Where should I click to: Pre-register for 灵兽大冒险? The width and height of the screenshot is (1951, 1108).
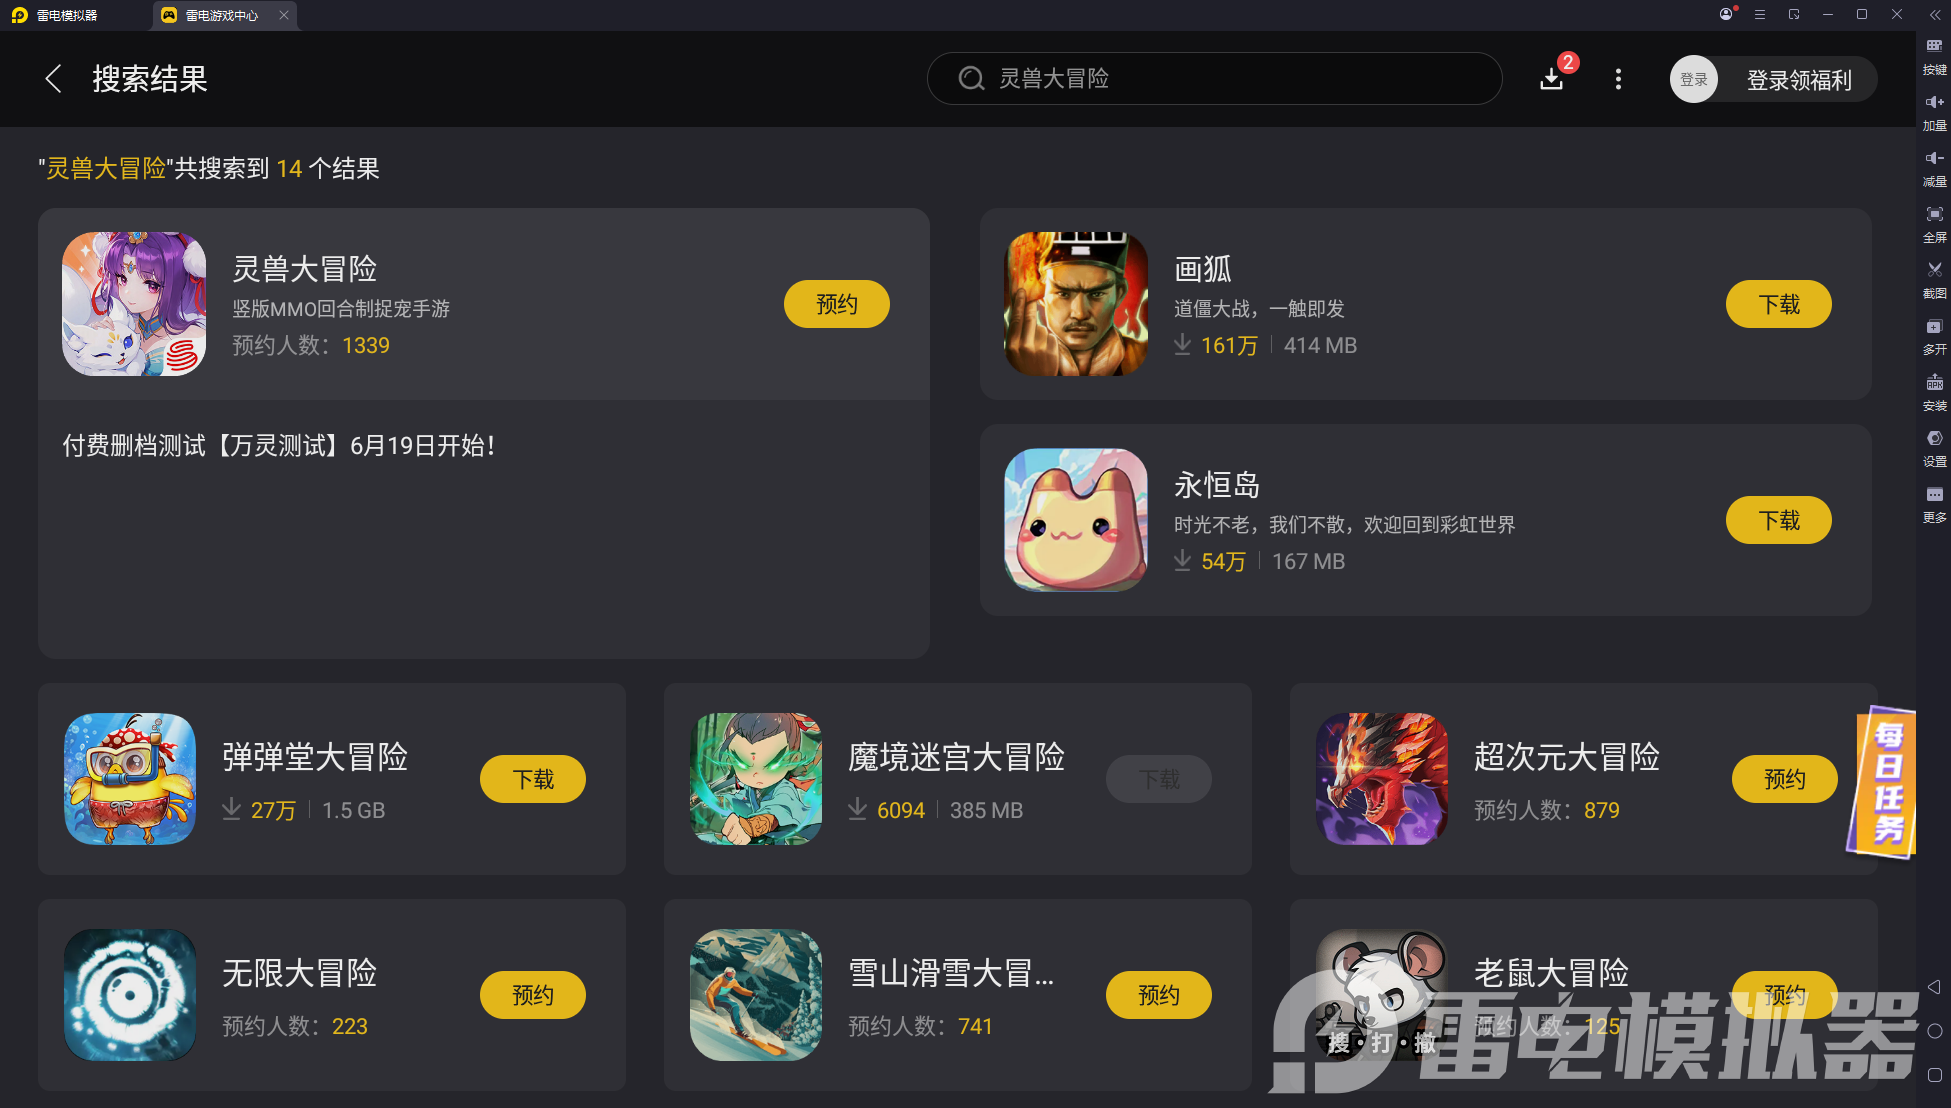[x=837, y=304]
